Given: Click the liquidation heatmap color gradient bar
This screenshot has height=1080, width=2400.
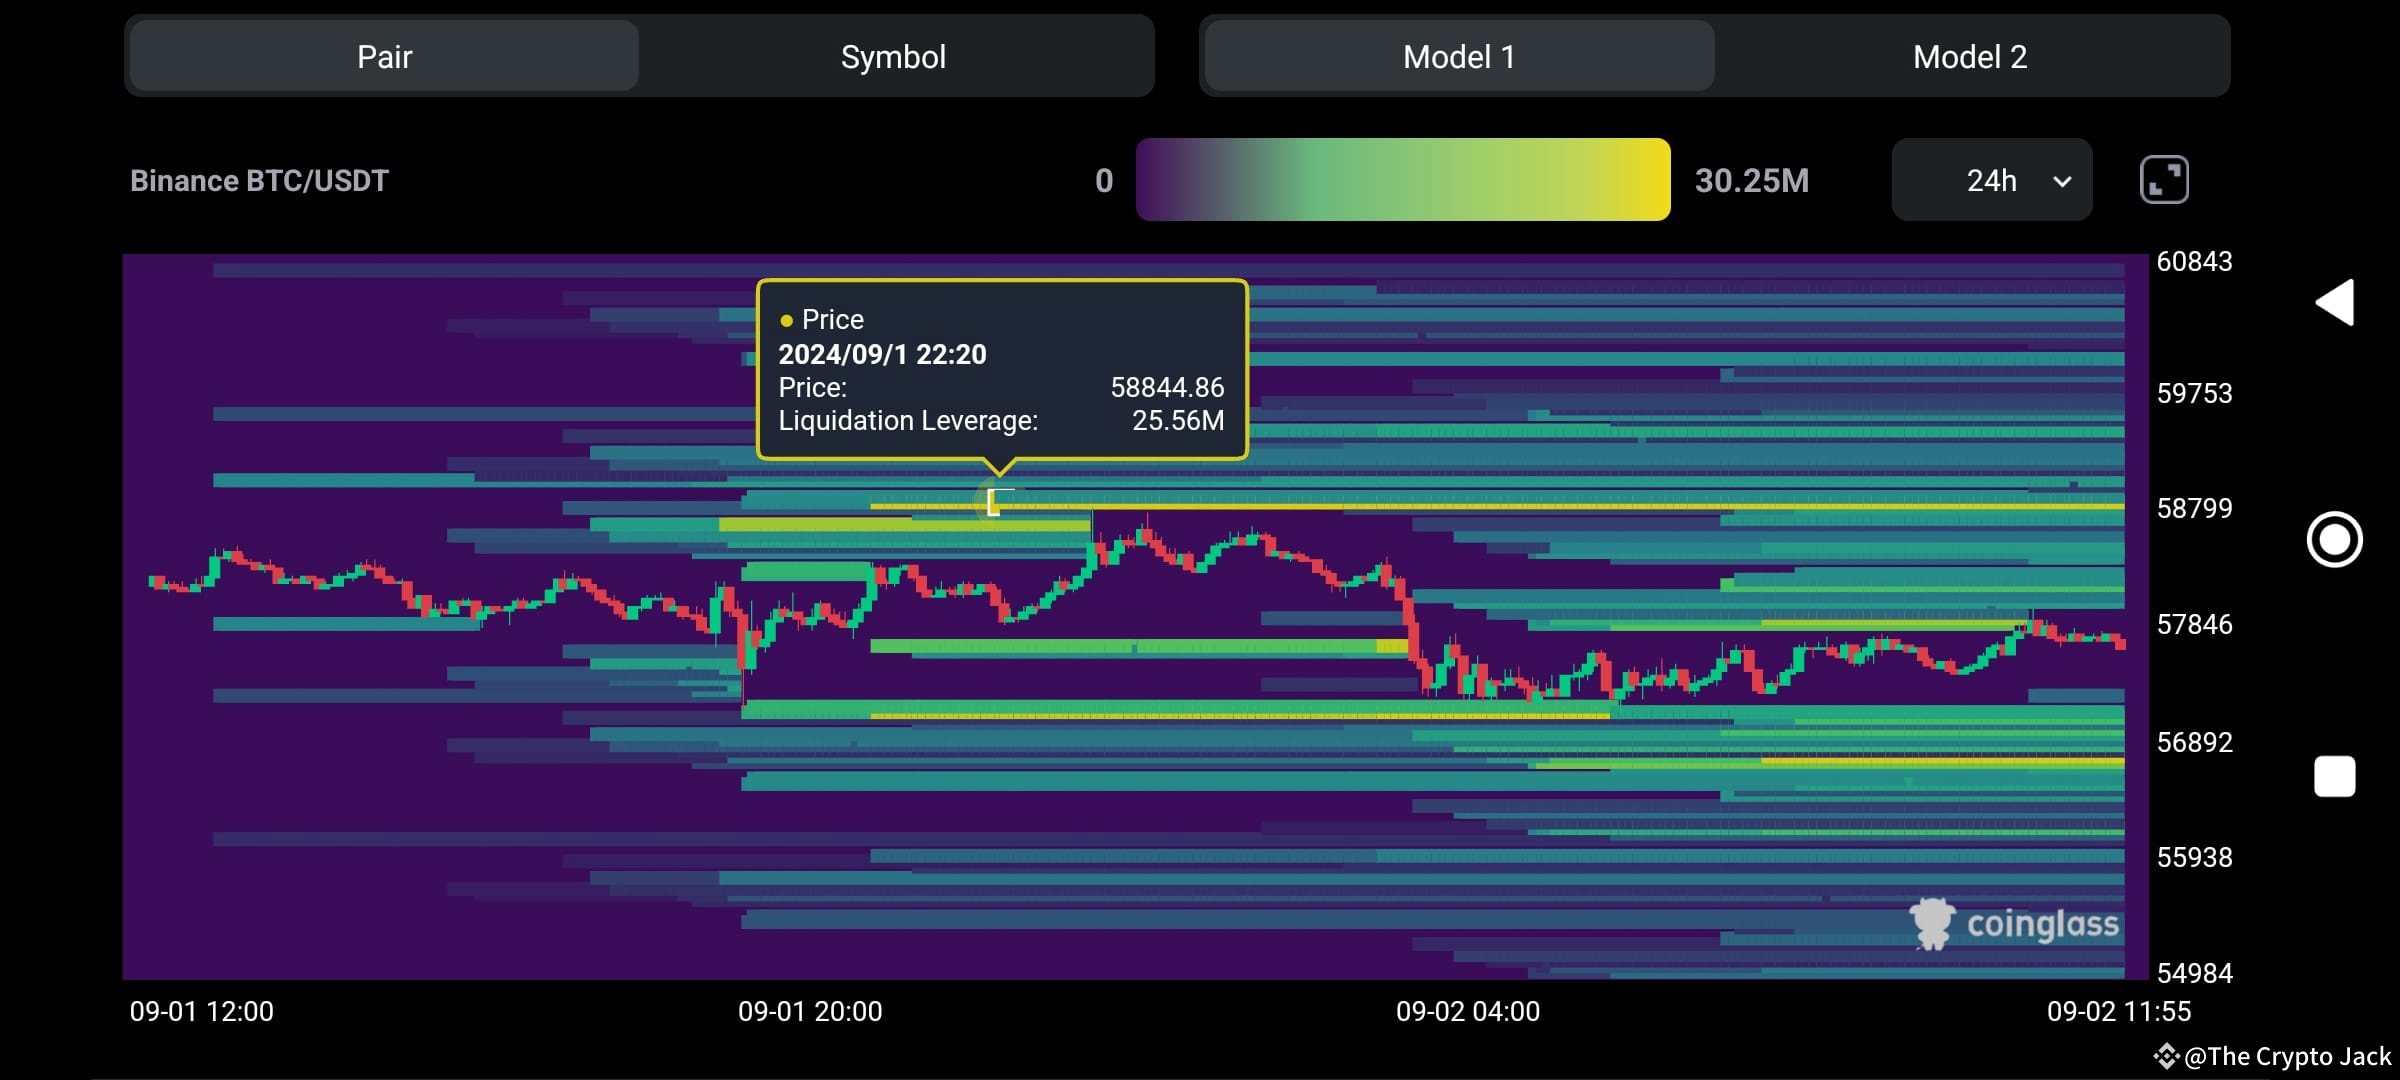Looking at the screenshot, I should pyautogui.click(x=1402, y=180).
